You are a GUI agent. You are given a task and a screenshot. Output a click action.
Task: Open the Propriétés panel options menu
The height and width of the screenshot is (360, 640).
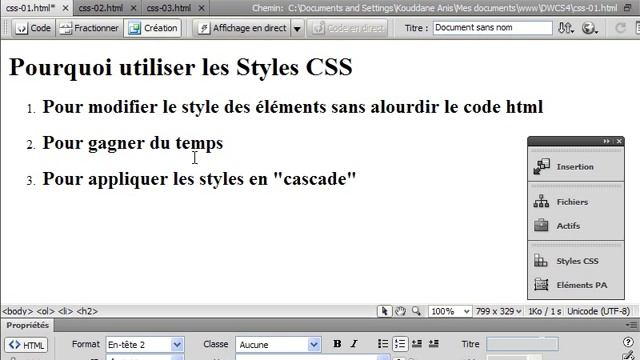point(631,325)
